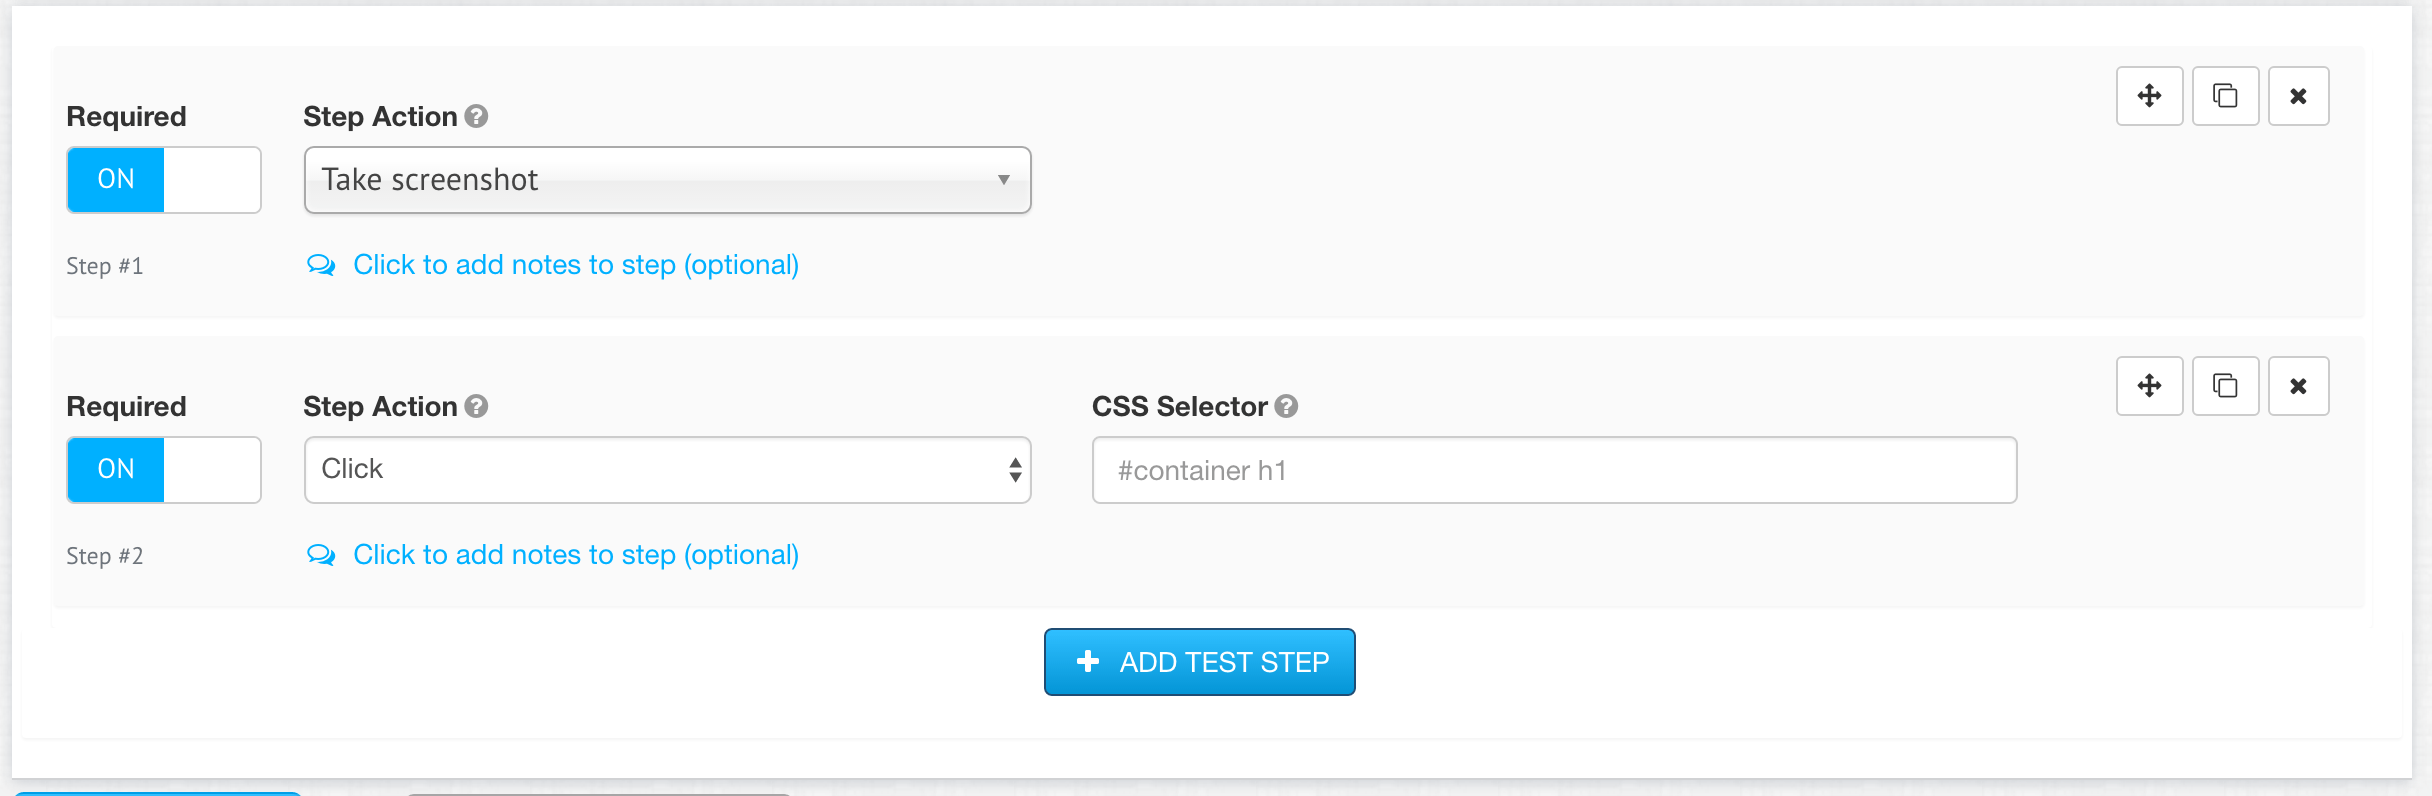Open the Take screenshot action dropdown
Image resolution: width=2432 pixels, height=796 pixels.
point(667,180)
